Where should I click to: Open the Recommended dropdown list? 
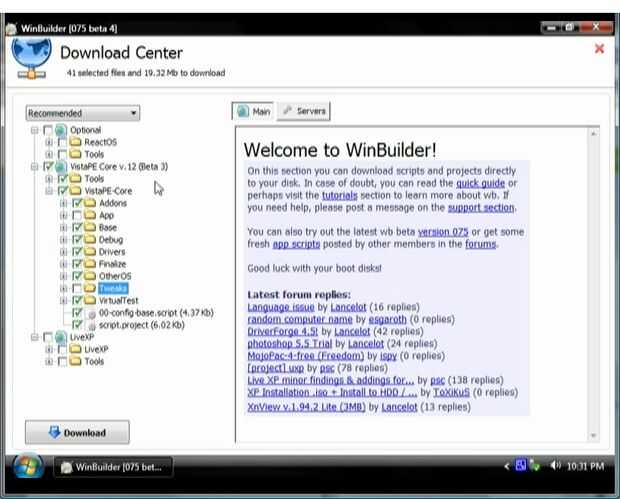click(x=83, y=113)
